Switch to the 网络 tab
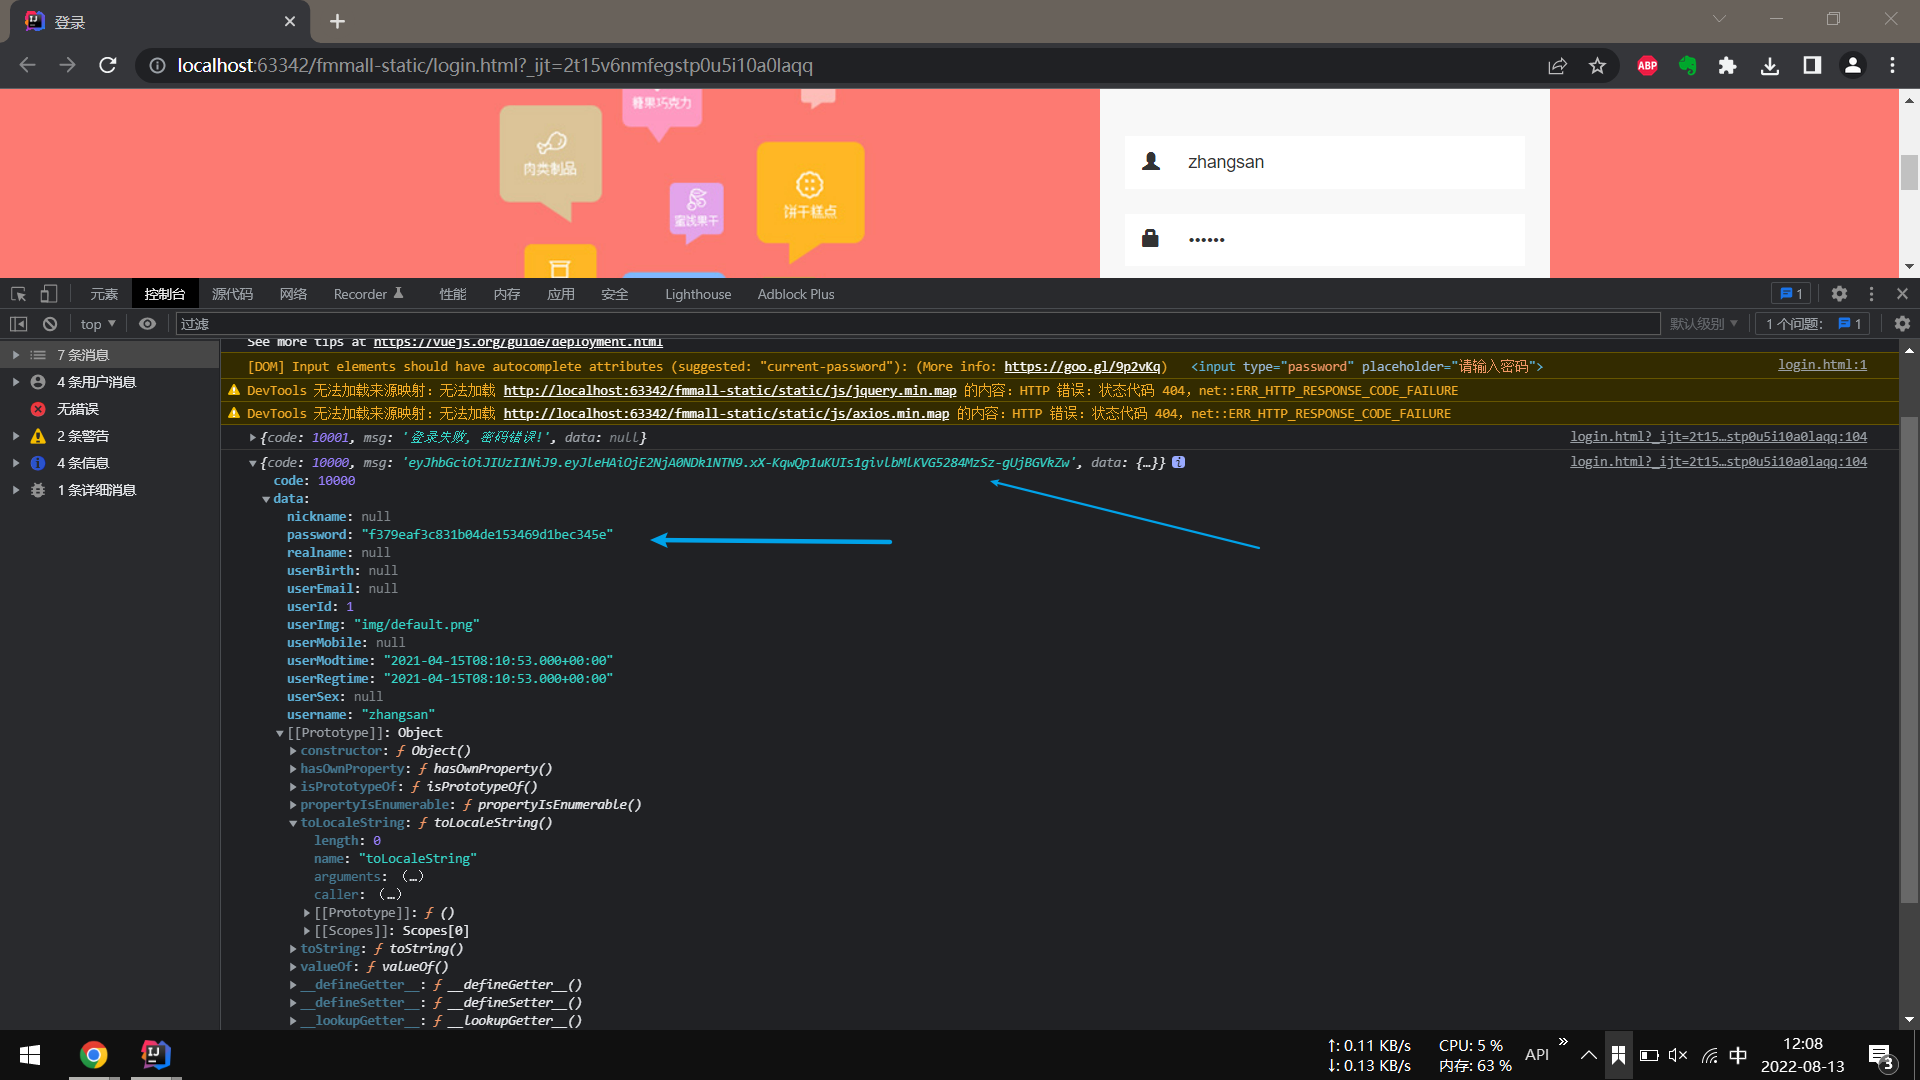The image size is (1920, 1080). [x=293, y=294]
